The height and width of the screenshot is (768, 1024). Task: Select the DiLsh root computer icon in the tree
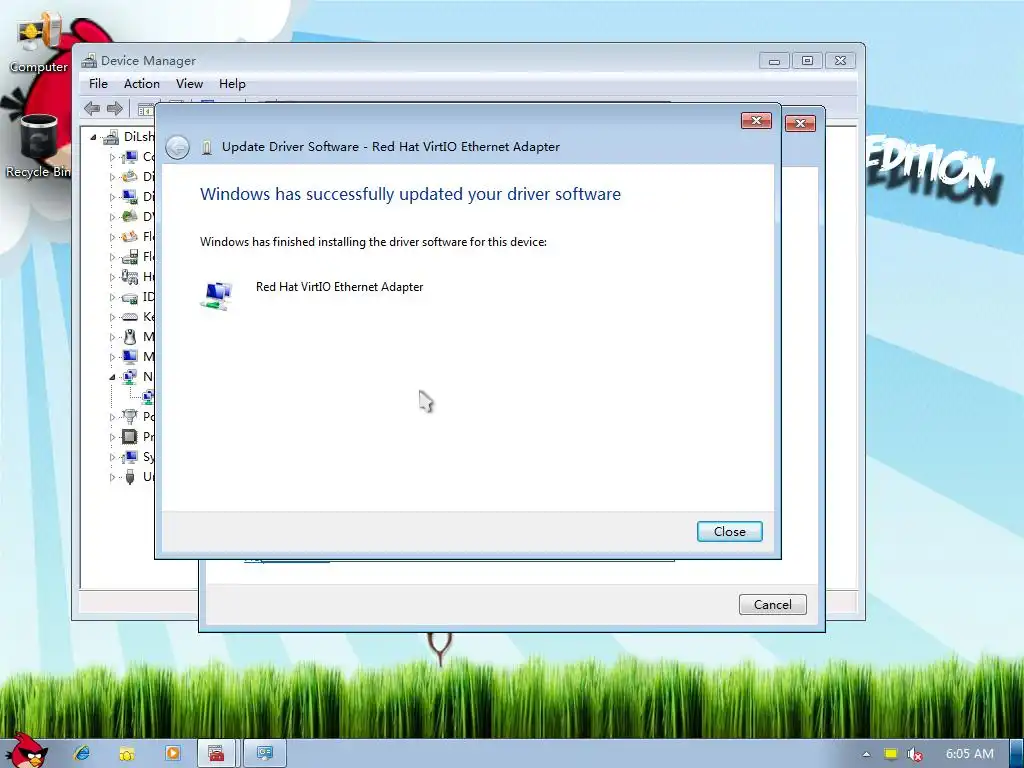pyautogui.click(x=112, y=136)
